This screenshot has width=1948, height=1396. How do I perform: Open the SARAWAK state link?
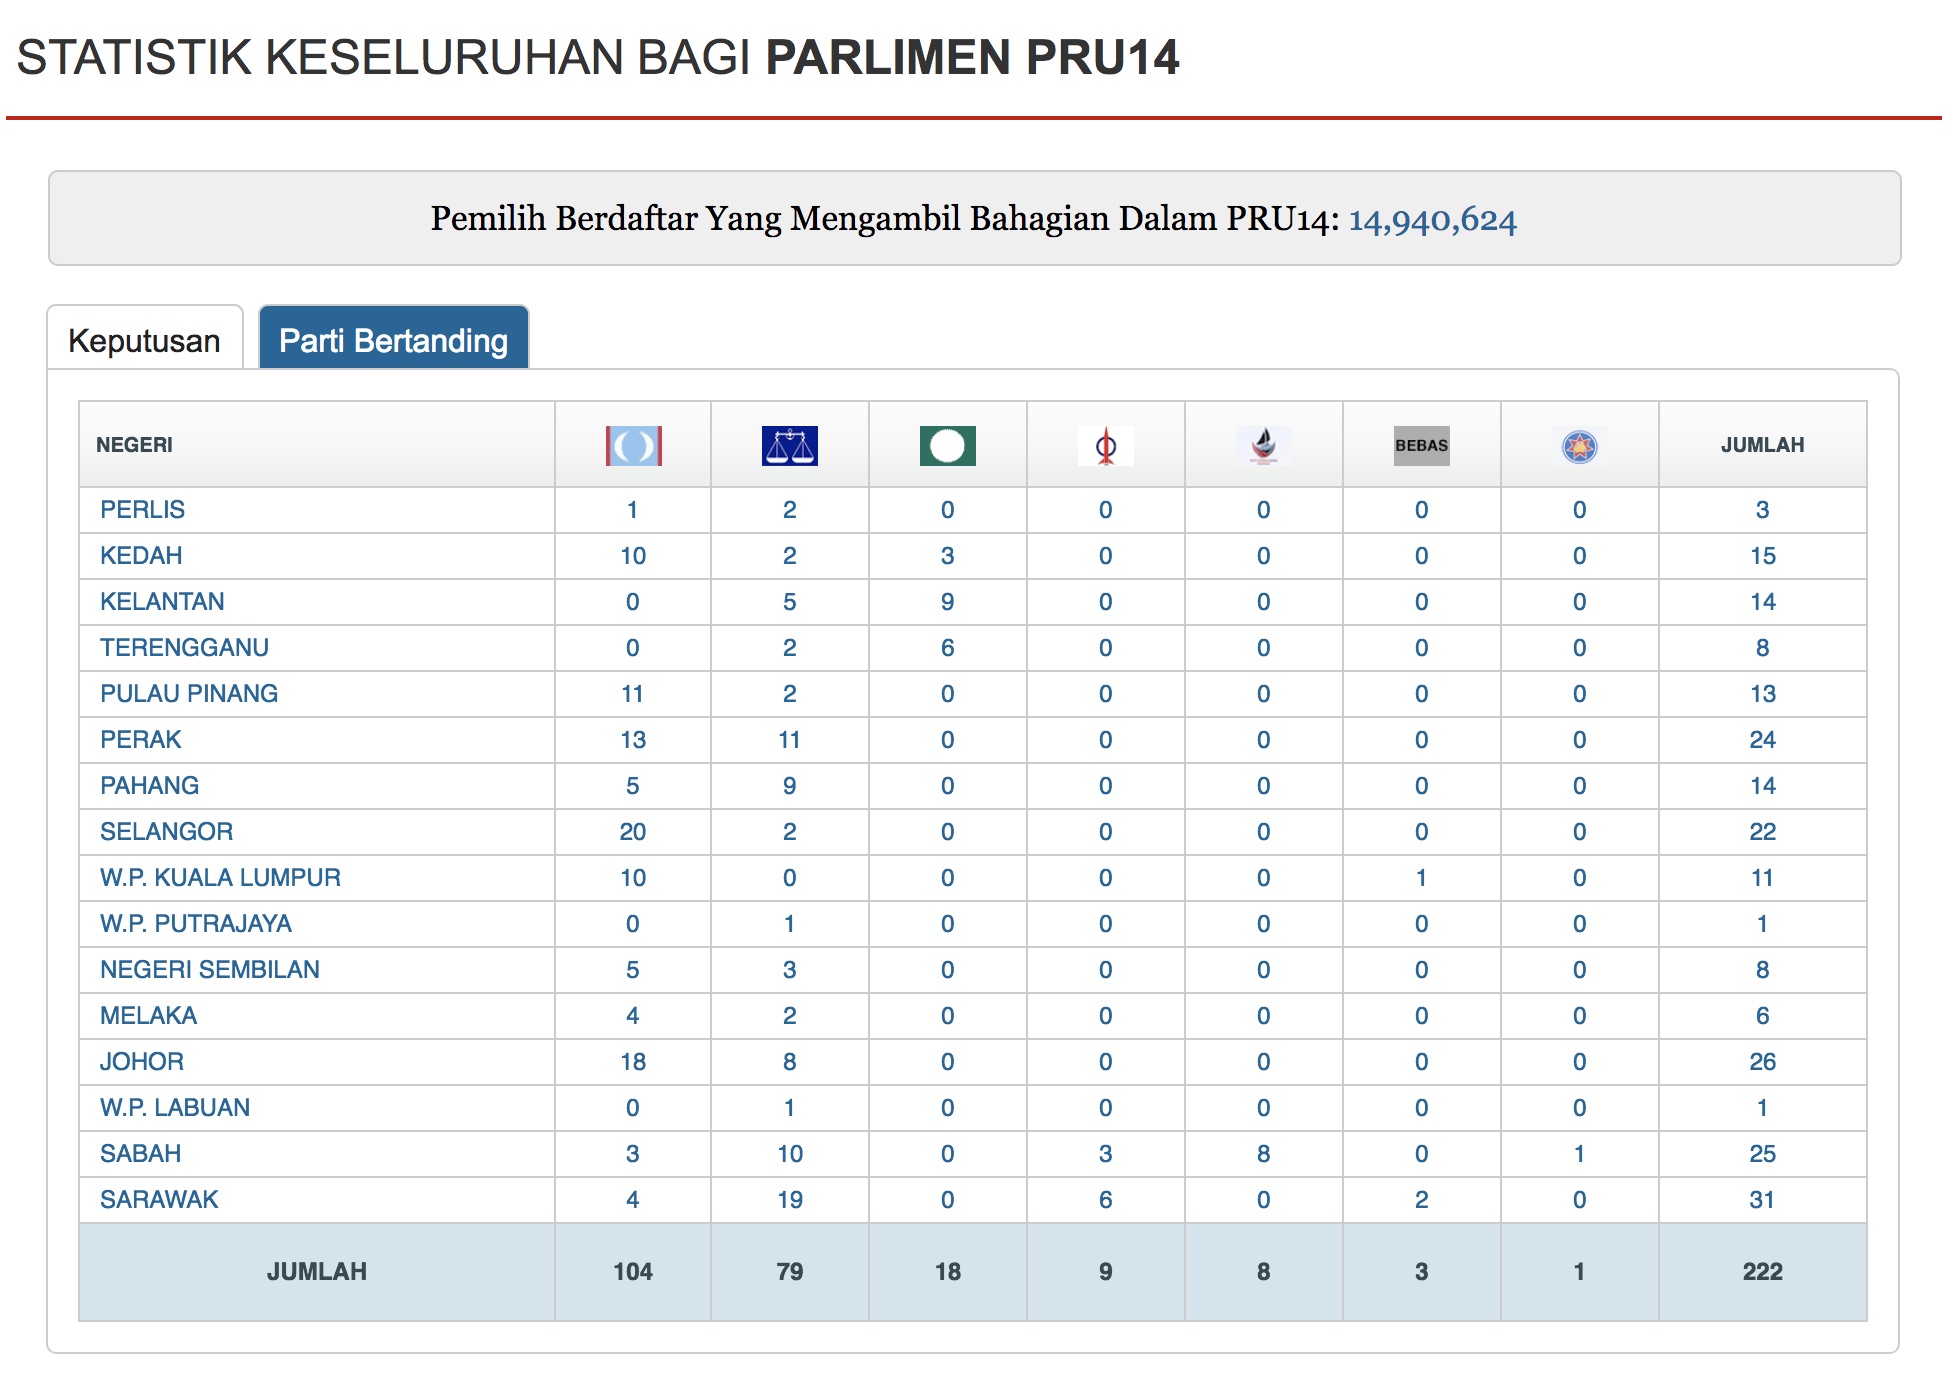(x=159, y=1200)
